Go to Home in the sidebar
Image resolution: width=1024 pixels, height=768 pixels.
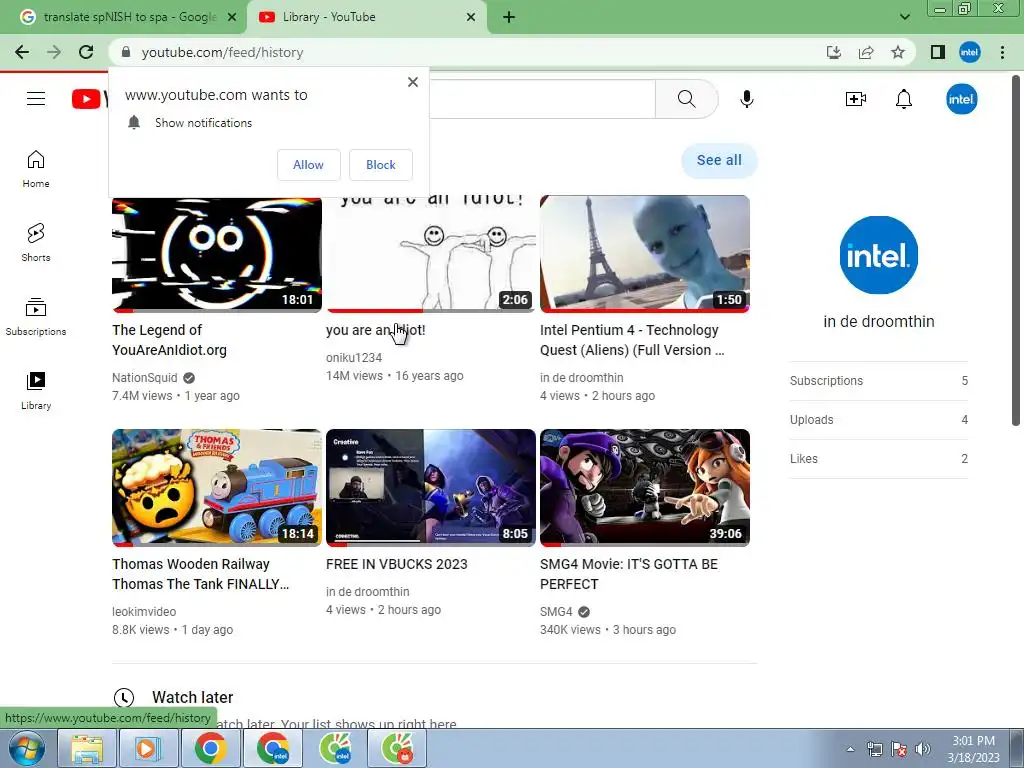point(36,168)
